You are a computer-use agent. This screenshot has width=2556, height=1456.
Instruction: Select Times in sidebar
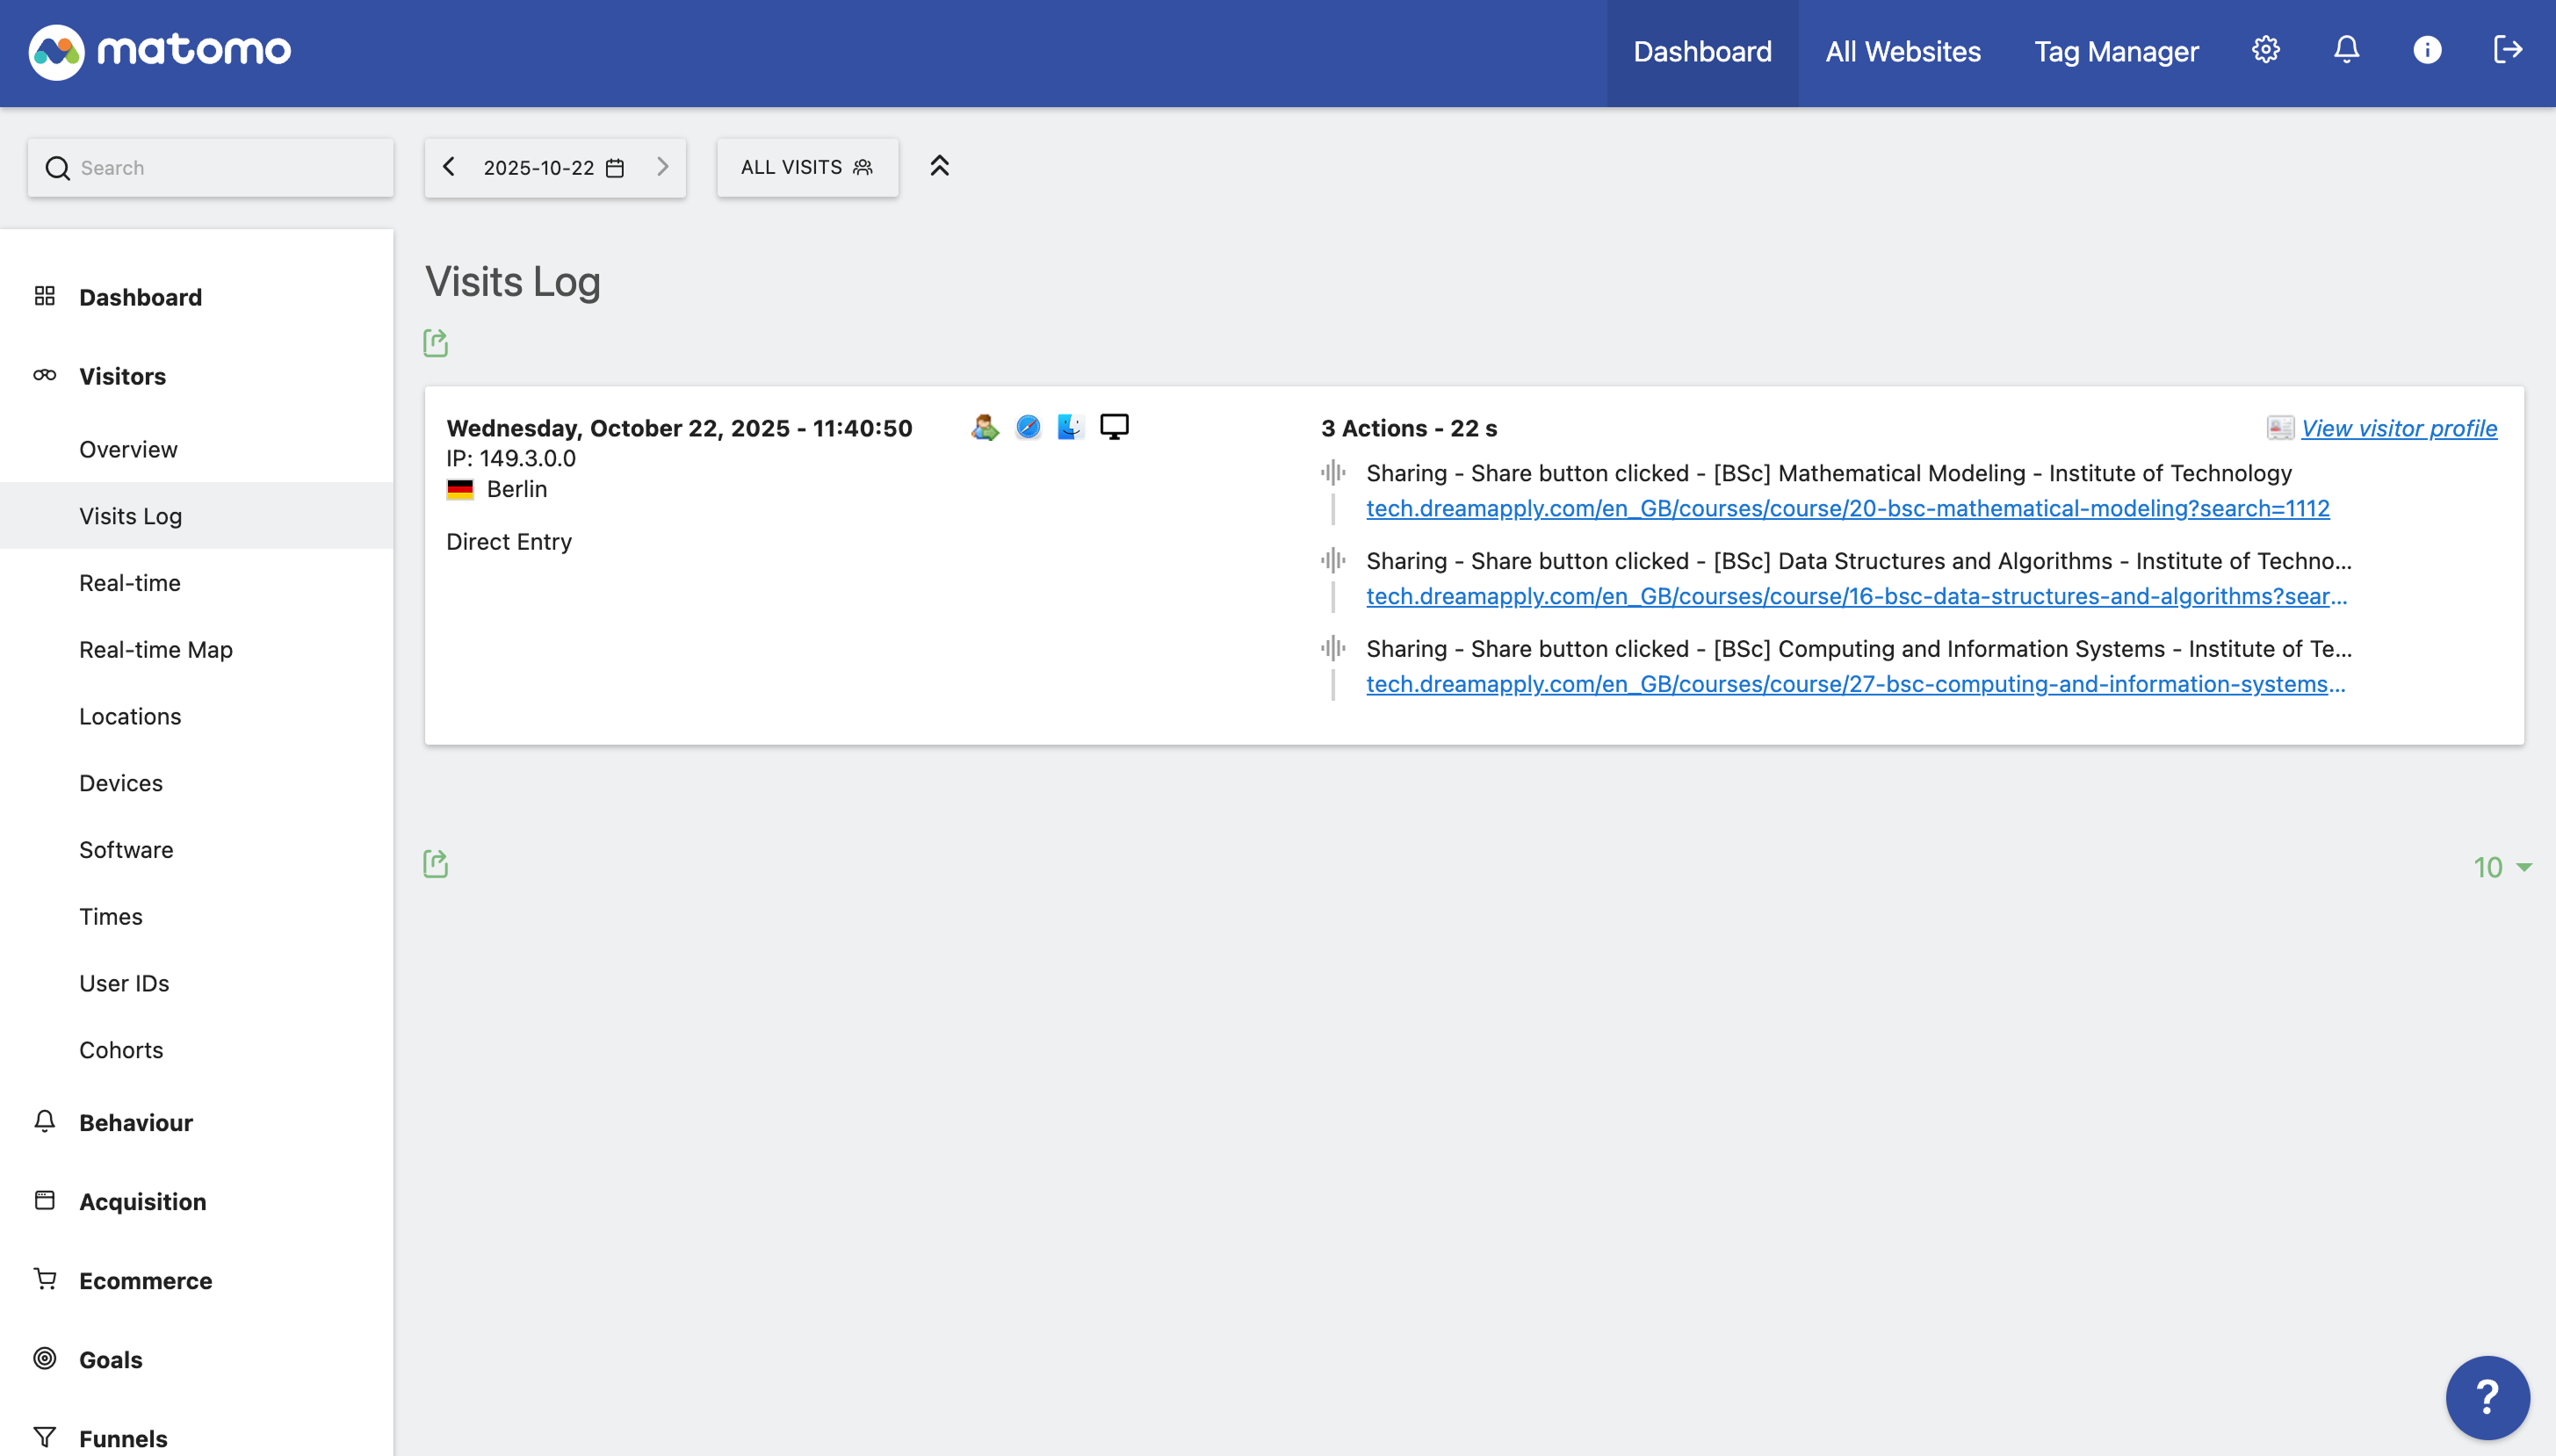[111, 917]
